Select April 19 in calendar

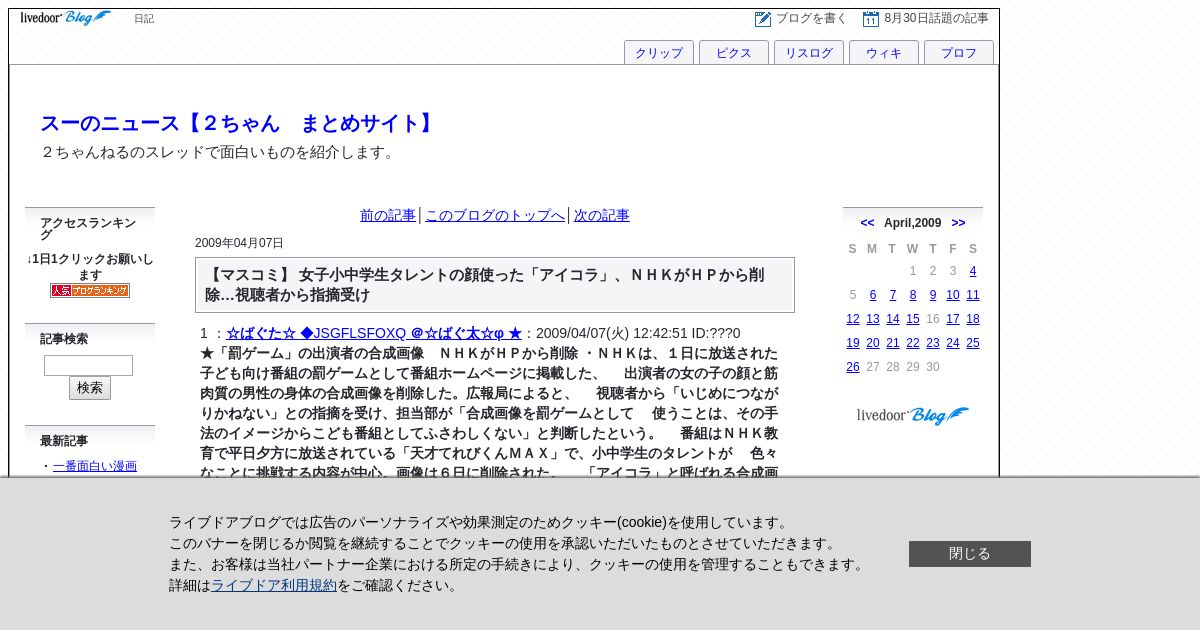(853, 343)
